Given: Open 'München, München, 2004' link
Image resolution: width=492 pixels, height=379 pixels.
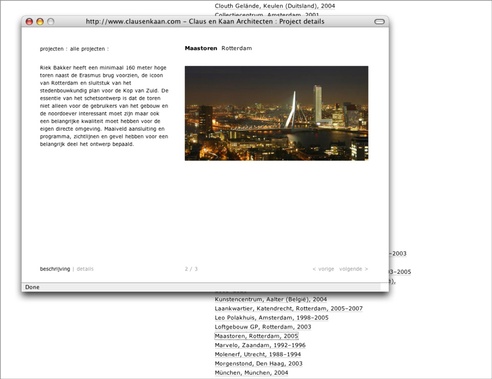Looking at the screenshot, I should point(251,373).
